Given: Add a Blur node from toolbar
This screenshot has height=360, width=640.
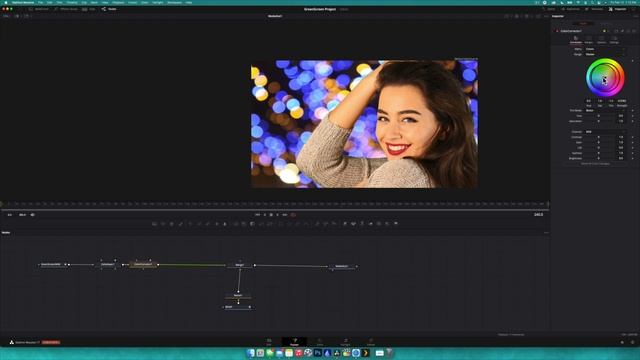Looking at the screenshot, I should 225,224.
